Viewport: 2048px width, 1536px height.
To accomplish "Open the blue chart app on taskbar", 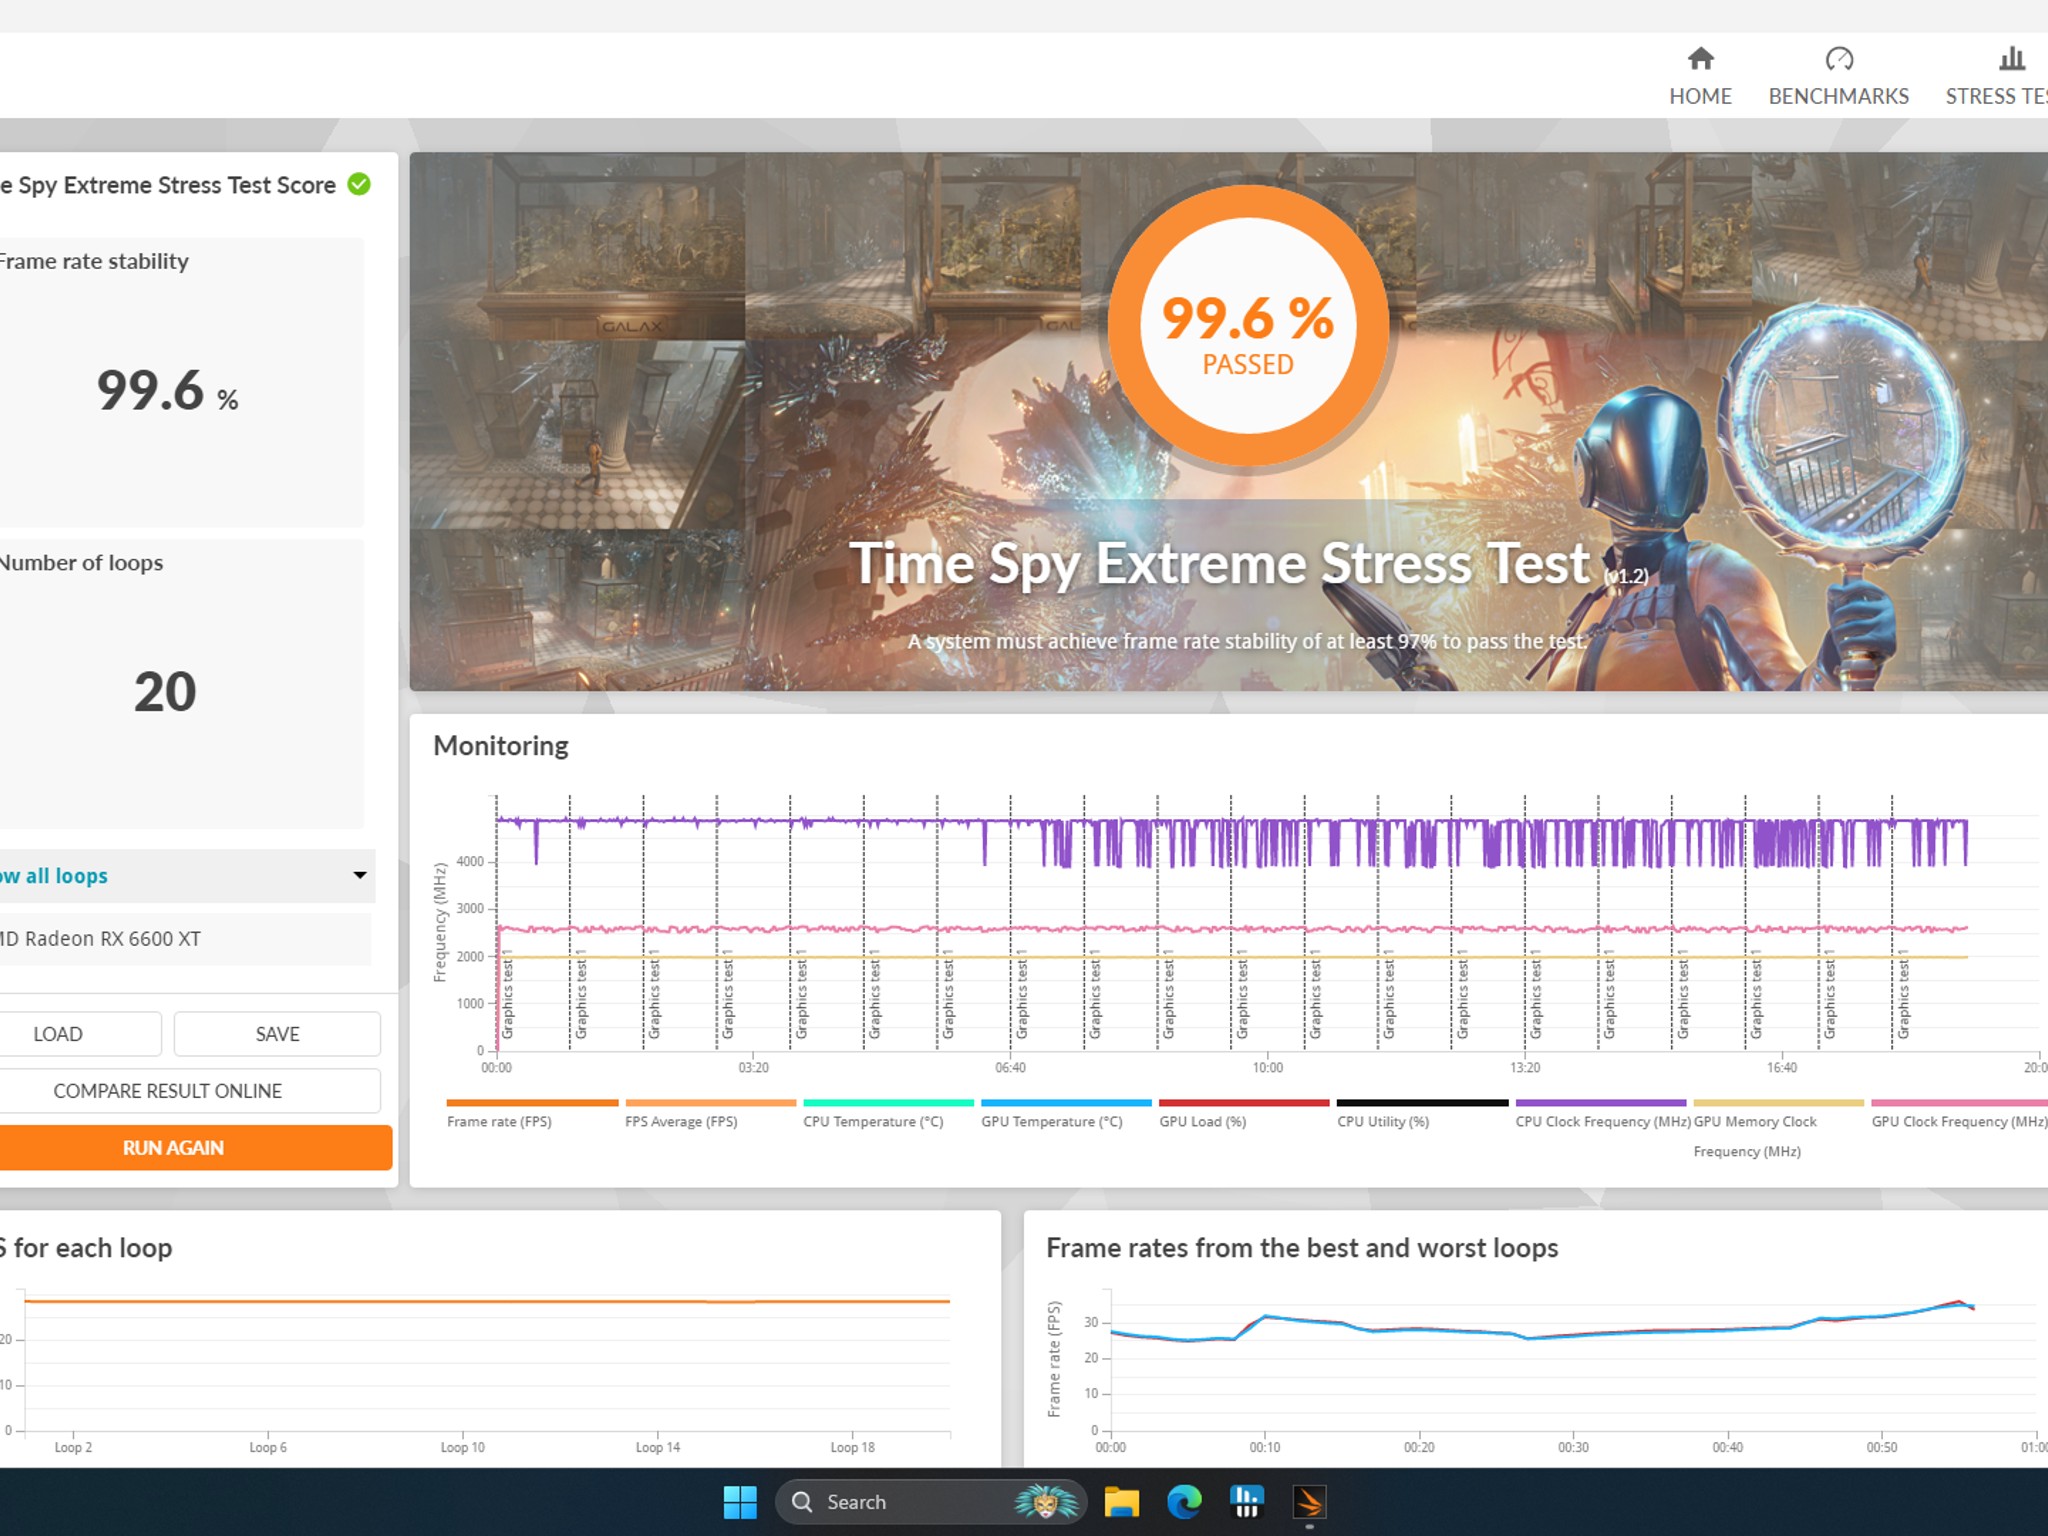I will coord(1246,1501).
